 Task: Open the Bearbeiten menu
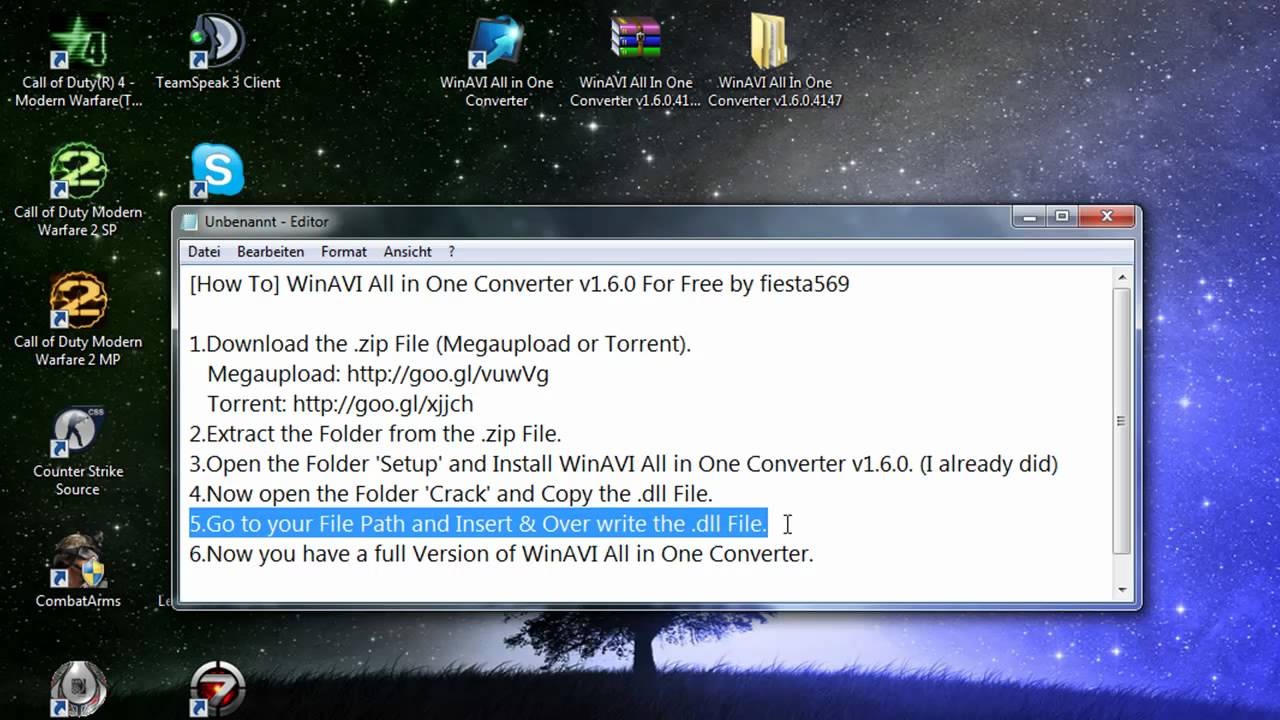271,252
